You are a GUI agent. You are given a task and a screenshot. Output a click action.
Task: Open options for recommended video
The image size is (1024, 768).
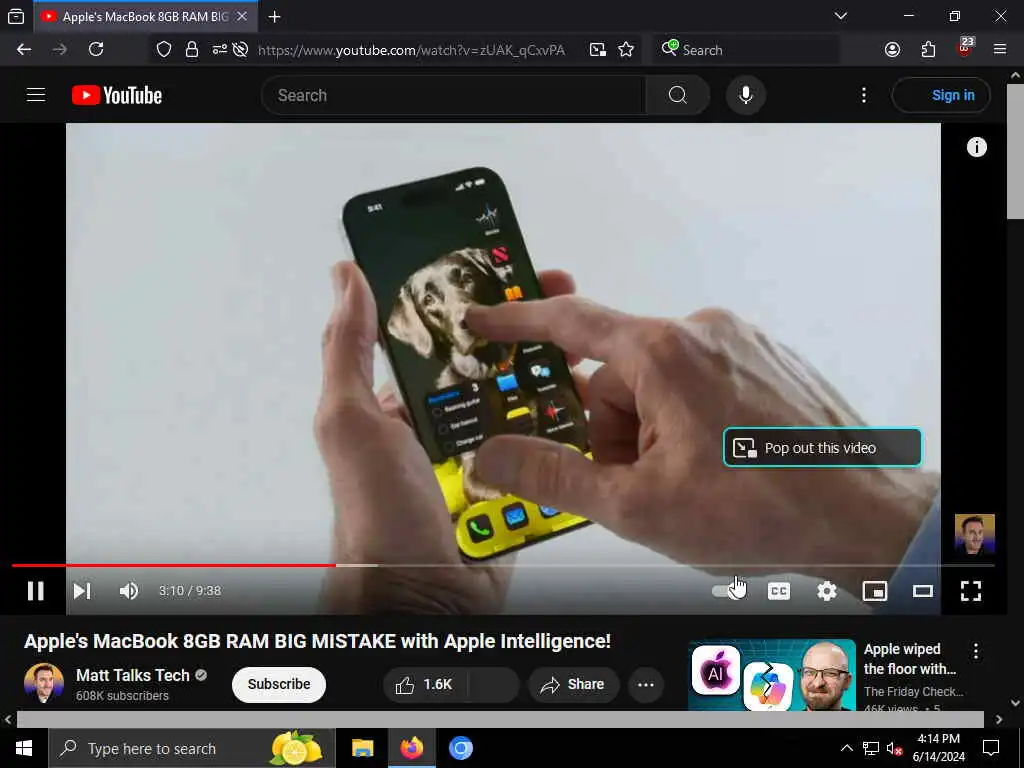(x=976, y=650)
